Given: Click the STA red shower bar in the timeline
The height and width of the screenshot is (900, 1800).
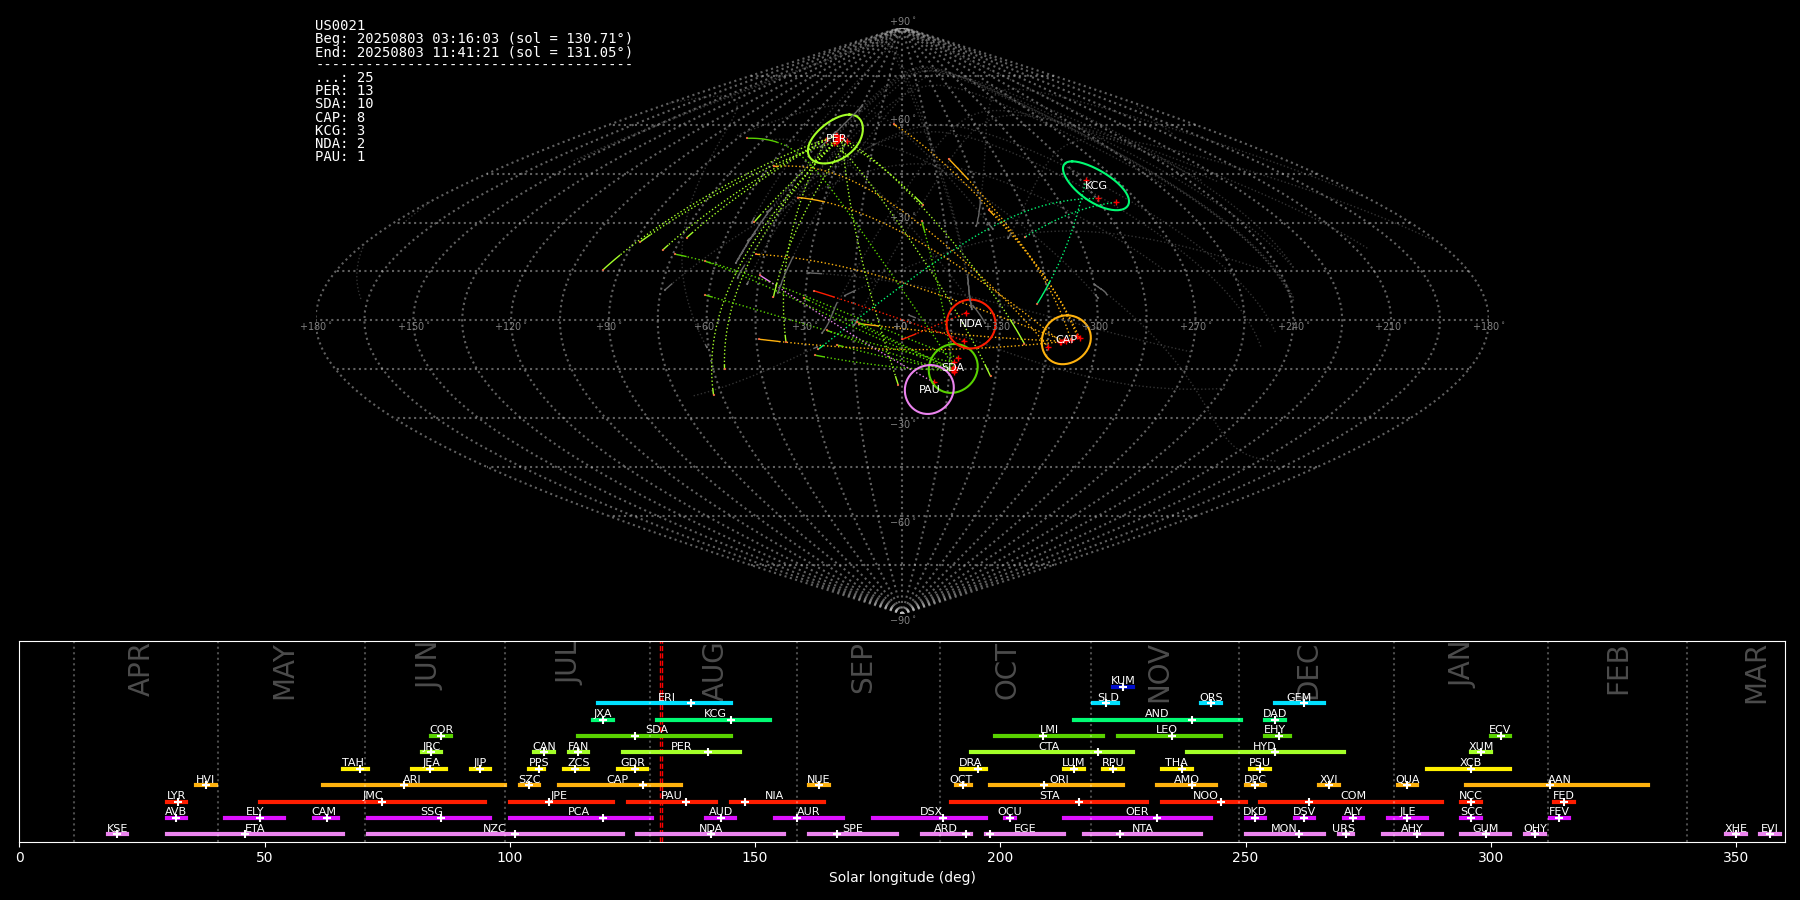Looking at the screenshot, I should coord(1049,801).
